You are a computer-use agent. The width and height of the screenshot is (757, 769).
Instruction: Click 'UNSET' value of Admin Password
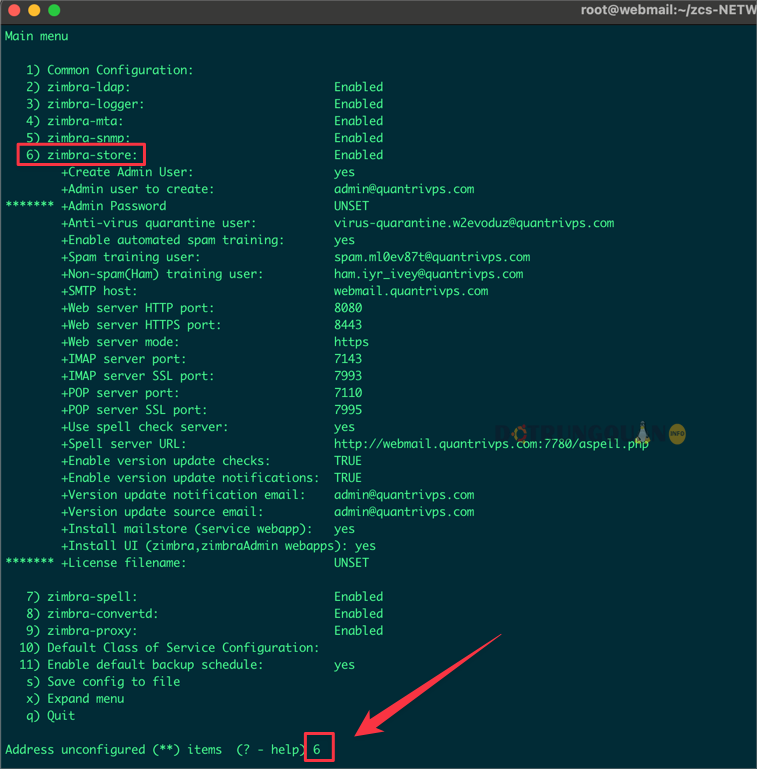(352, 206)
